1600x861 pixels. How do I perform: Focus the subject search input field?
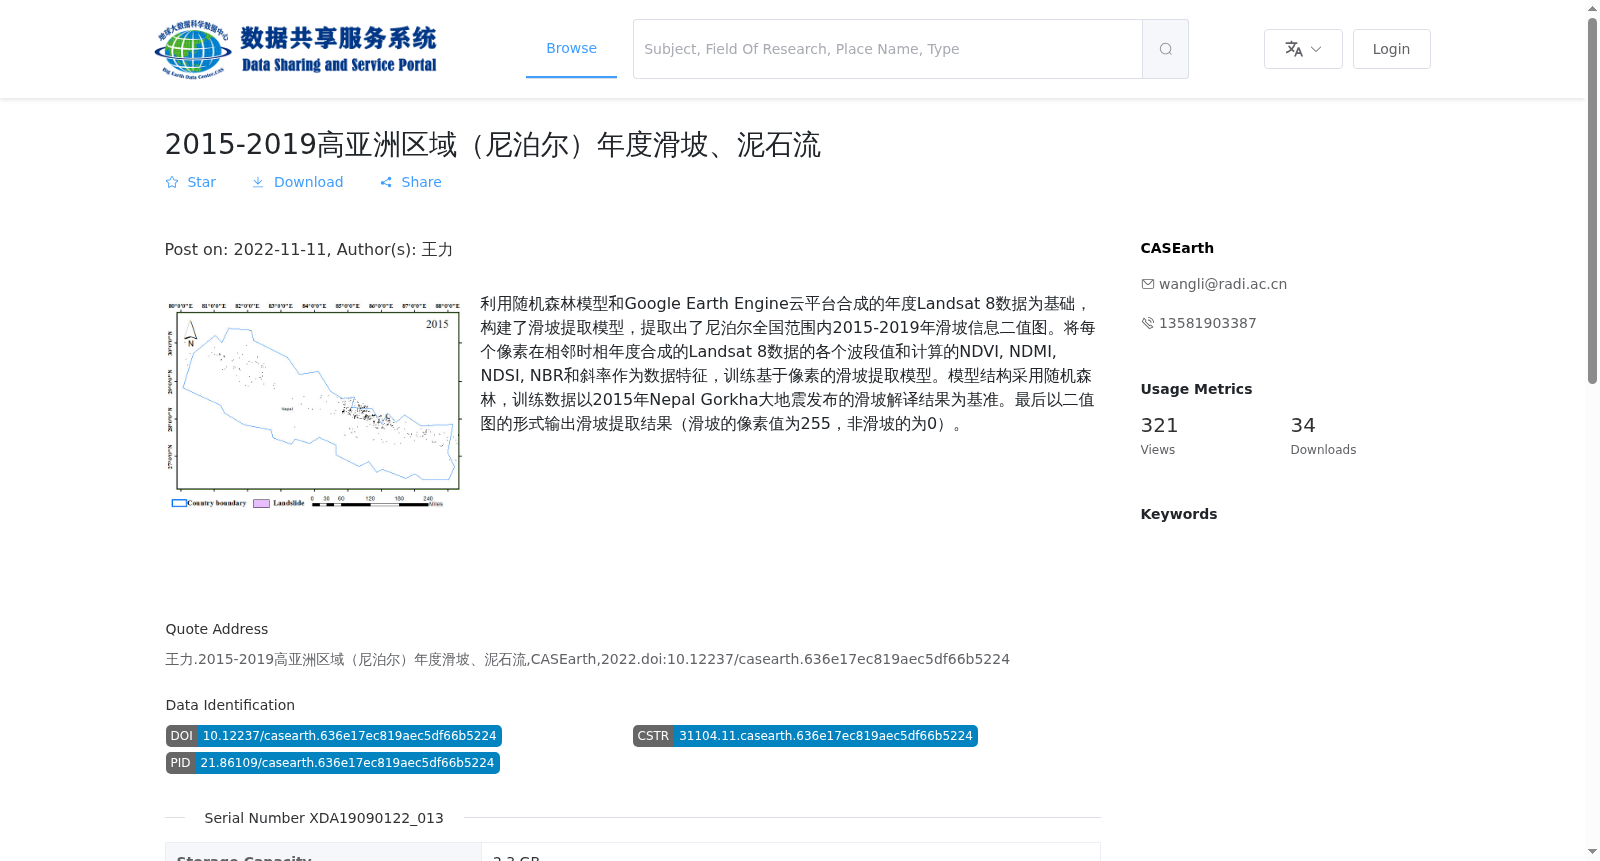[x=887, y=49]
